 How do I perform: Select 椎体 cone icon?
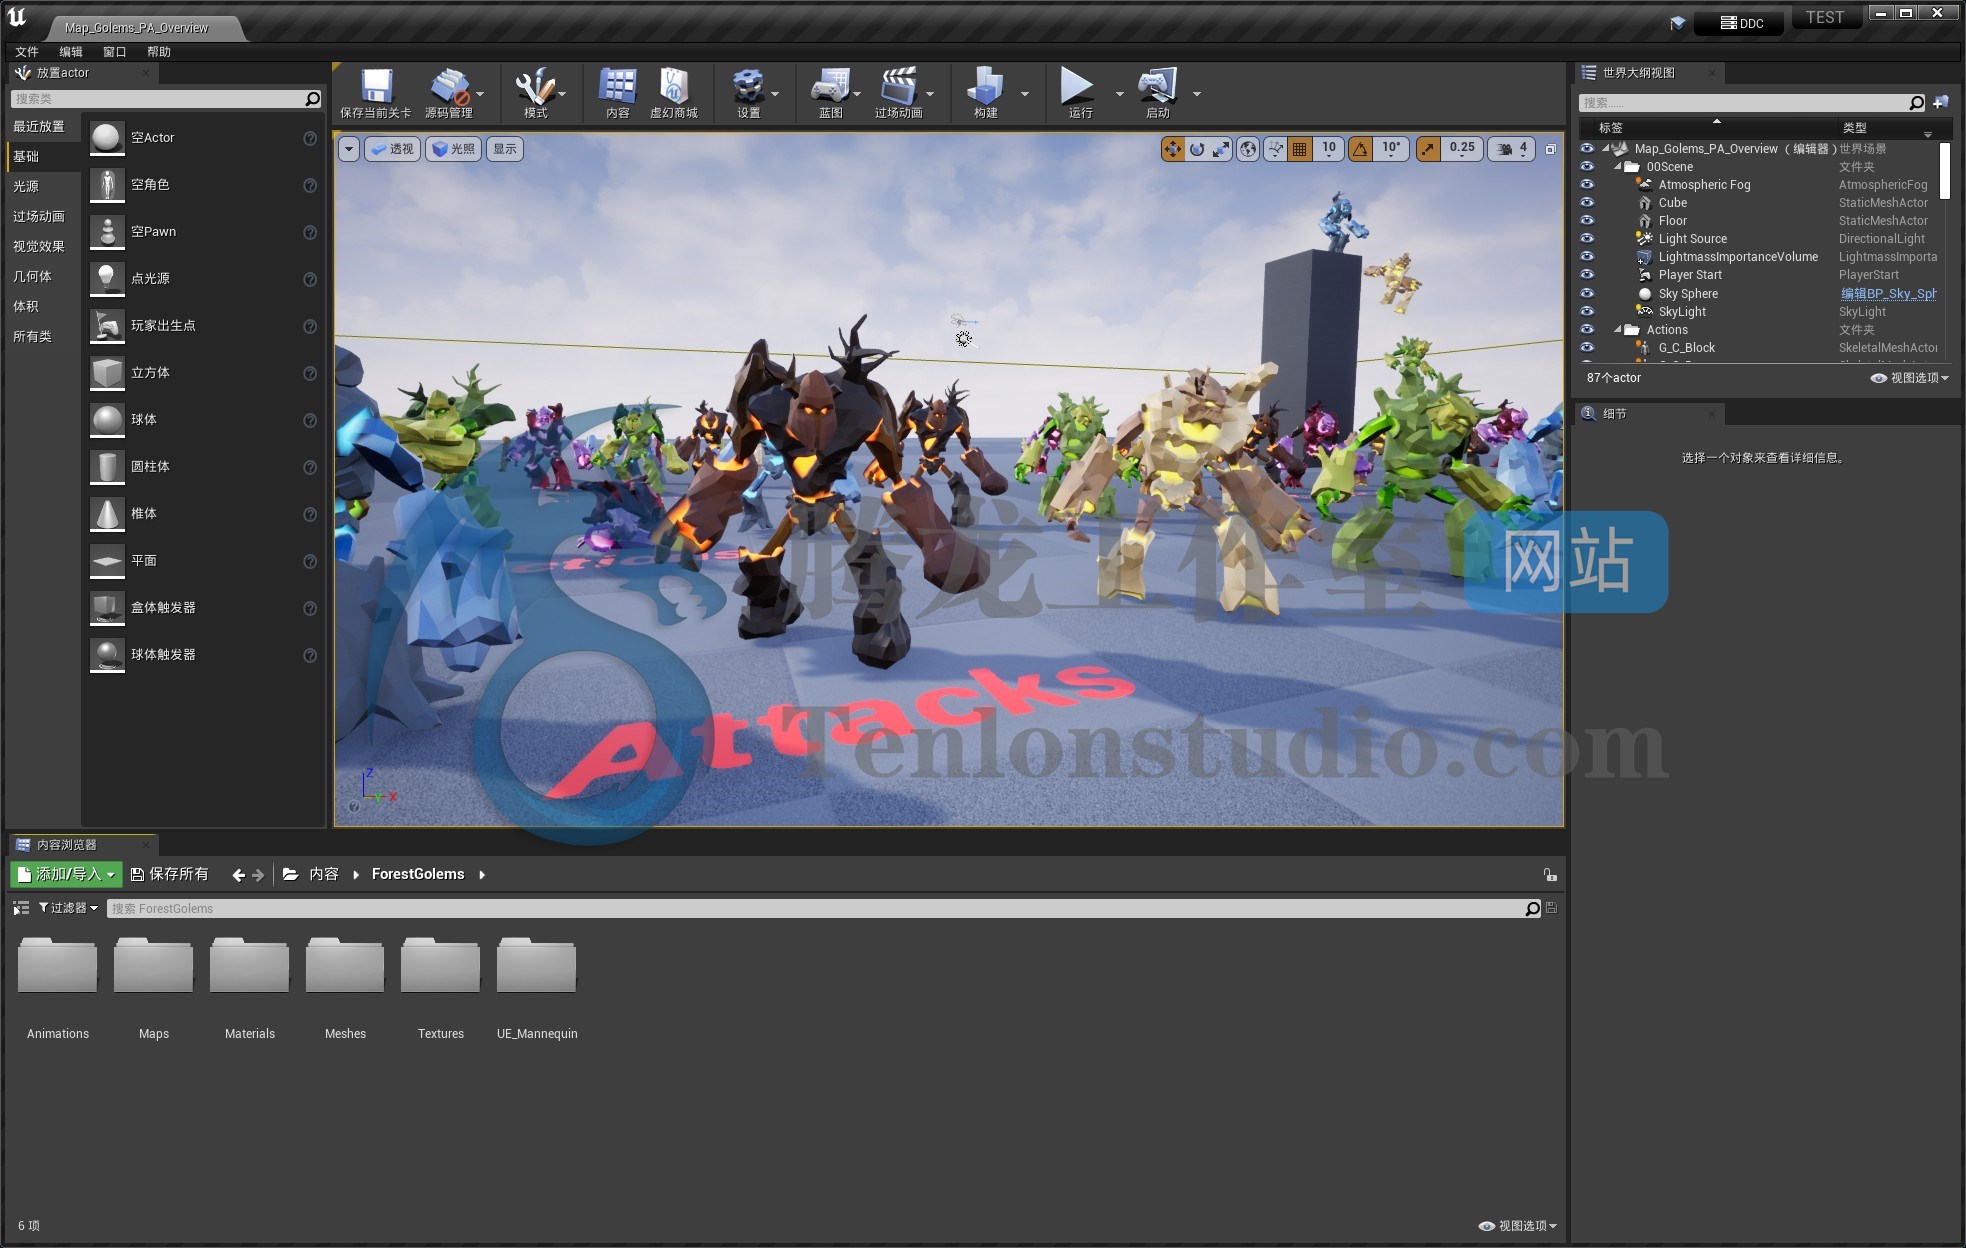107,514
